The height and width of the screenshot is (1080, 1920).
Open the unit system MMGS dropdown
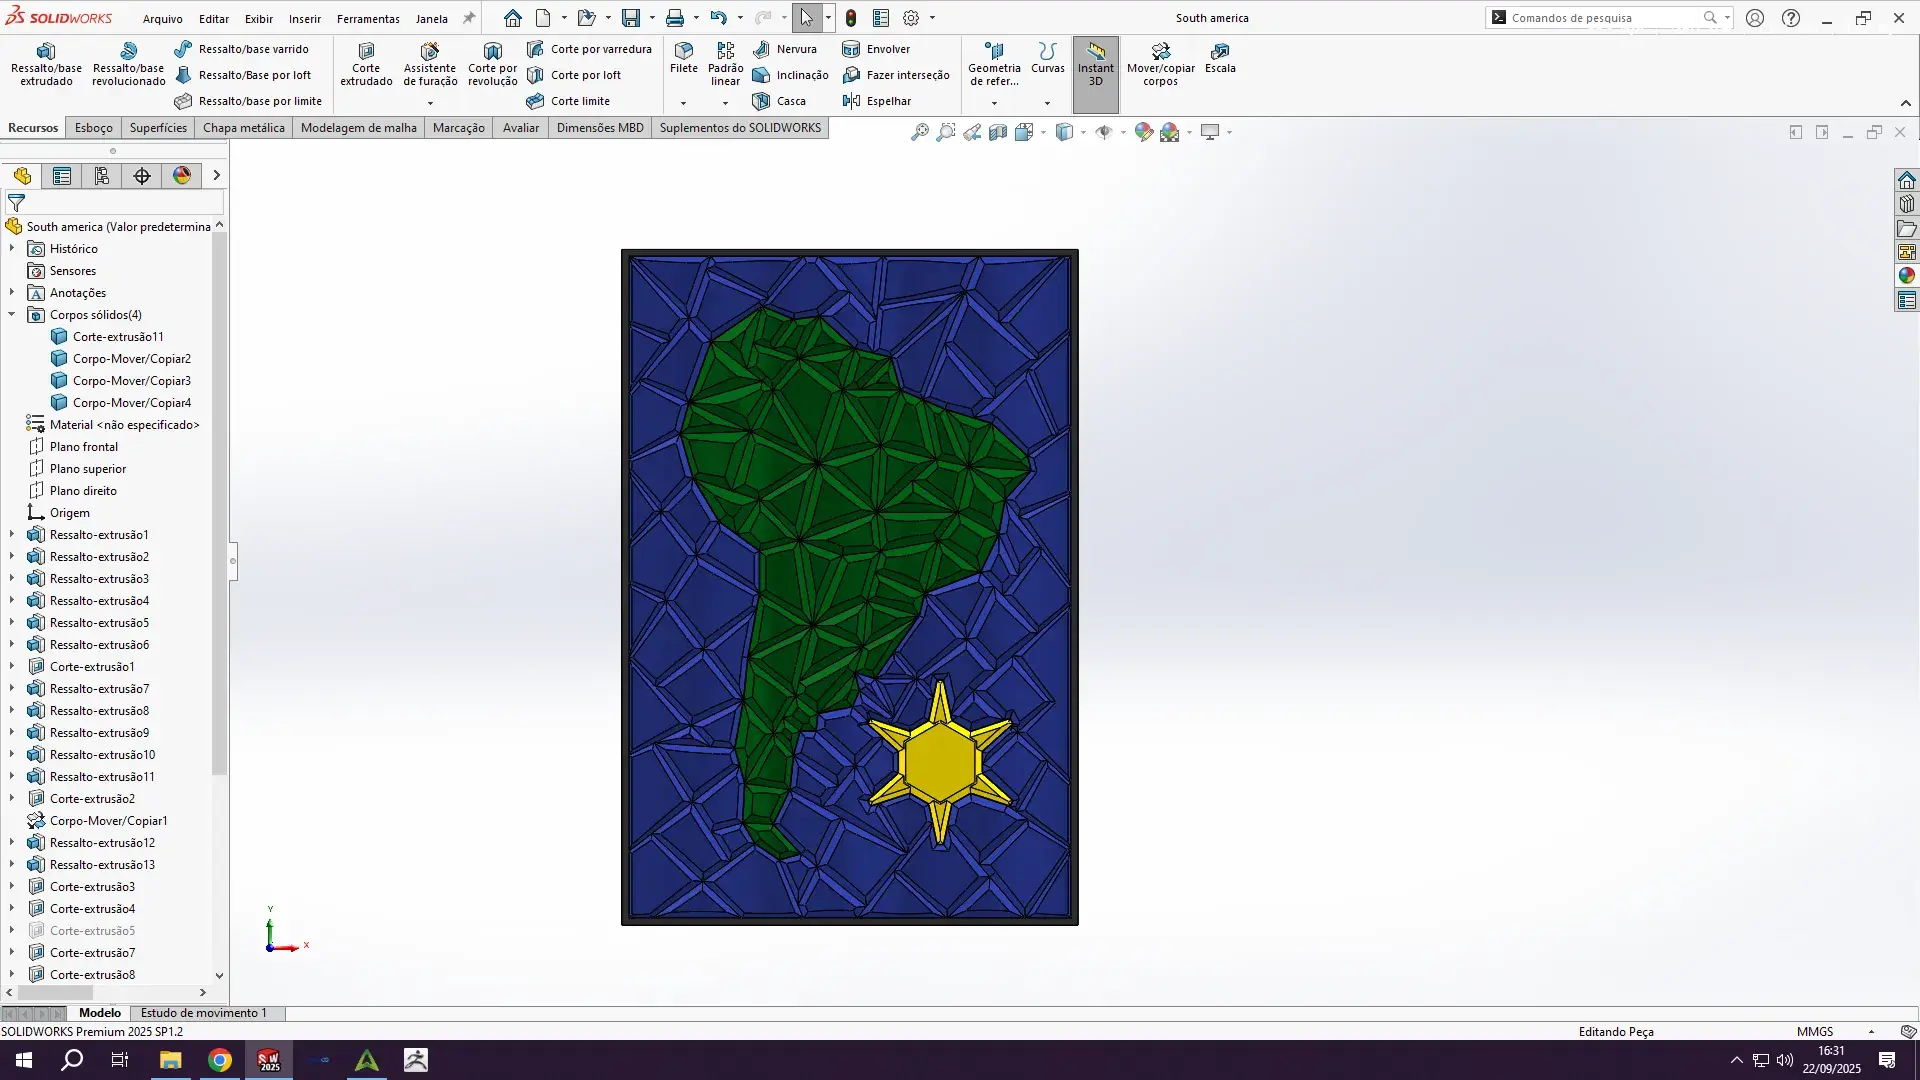(1871, 1032)
